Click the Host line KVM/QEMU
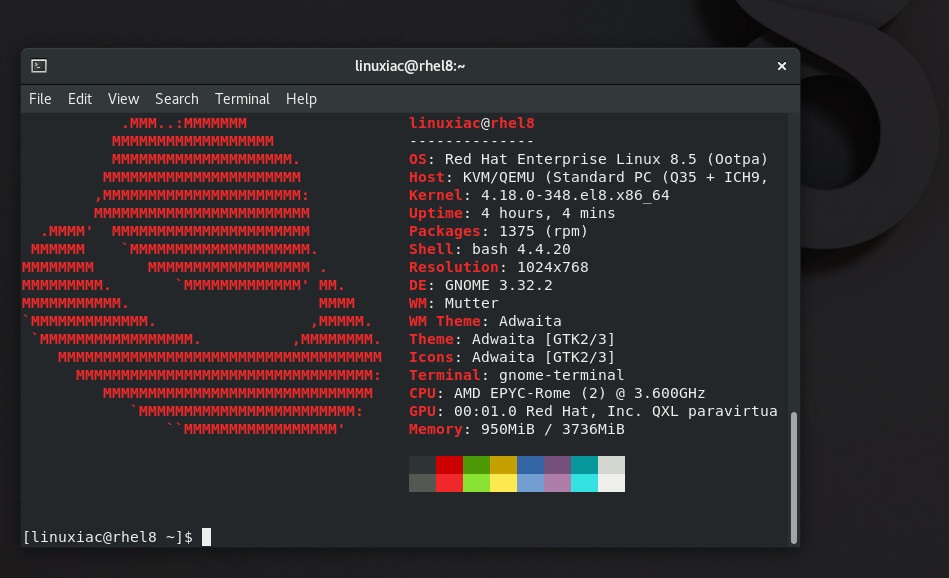The width and height of the screenshot is (949, 578). (x=588, y=177)
